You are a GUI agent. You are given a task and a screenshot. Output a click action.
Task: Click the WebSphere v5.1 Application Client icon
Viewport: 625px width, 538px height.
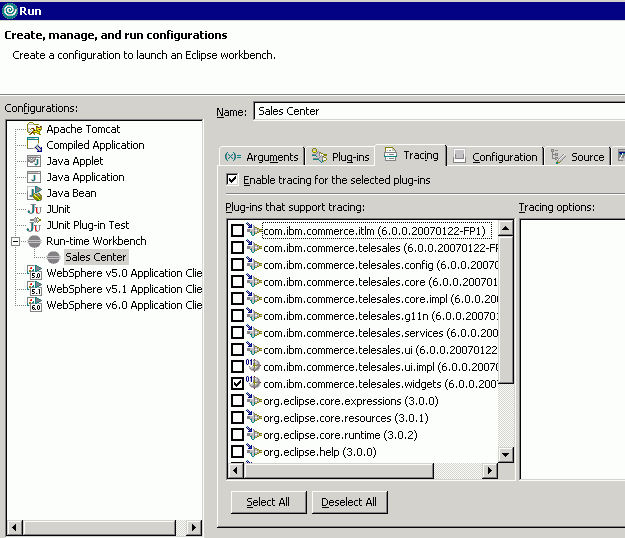(x=35, y=289)
